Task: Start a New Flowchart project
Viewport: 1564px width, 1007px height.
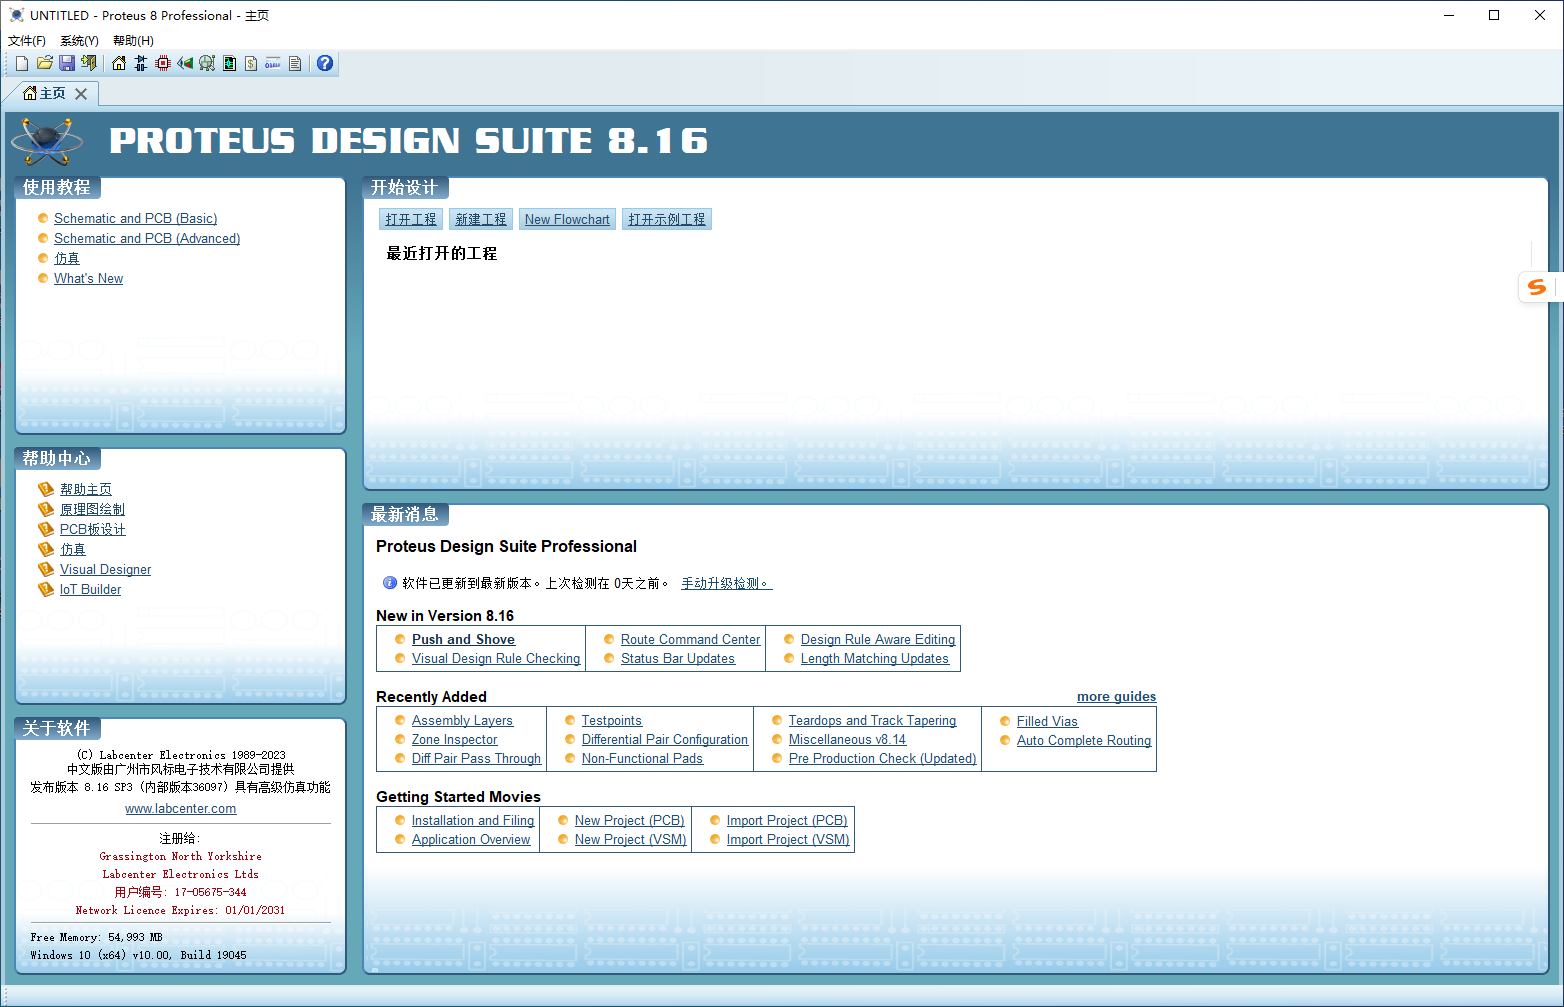Action: click(567, 220)
